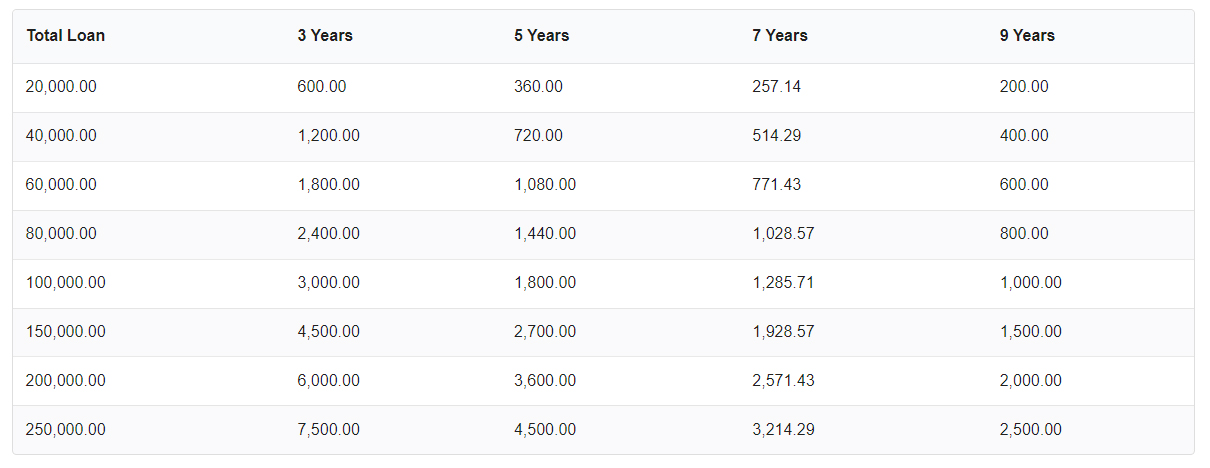Click the 9 Years column header
The width and height of the screenshot is (1210, 468).
(1027, 35)
